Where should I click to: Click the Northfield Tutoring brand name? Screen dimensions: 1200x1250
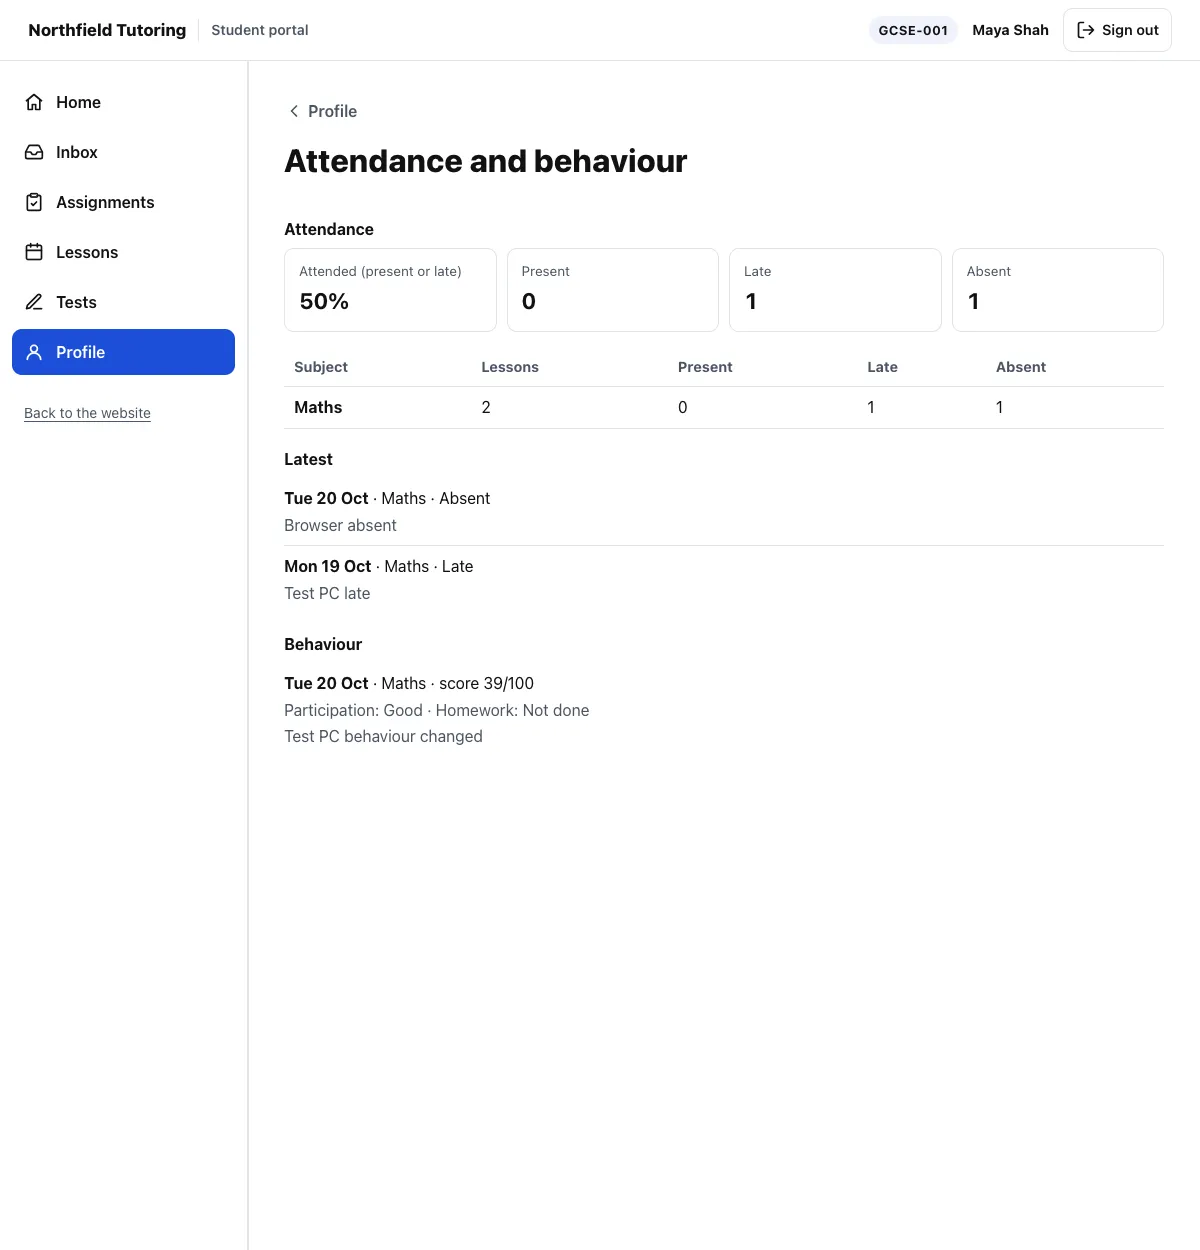(x=107, y=30)
